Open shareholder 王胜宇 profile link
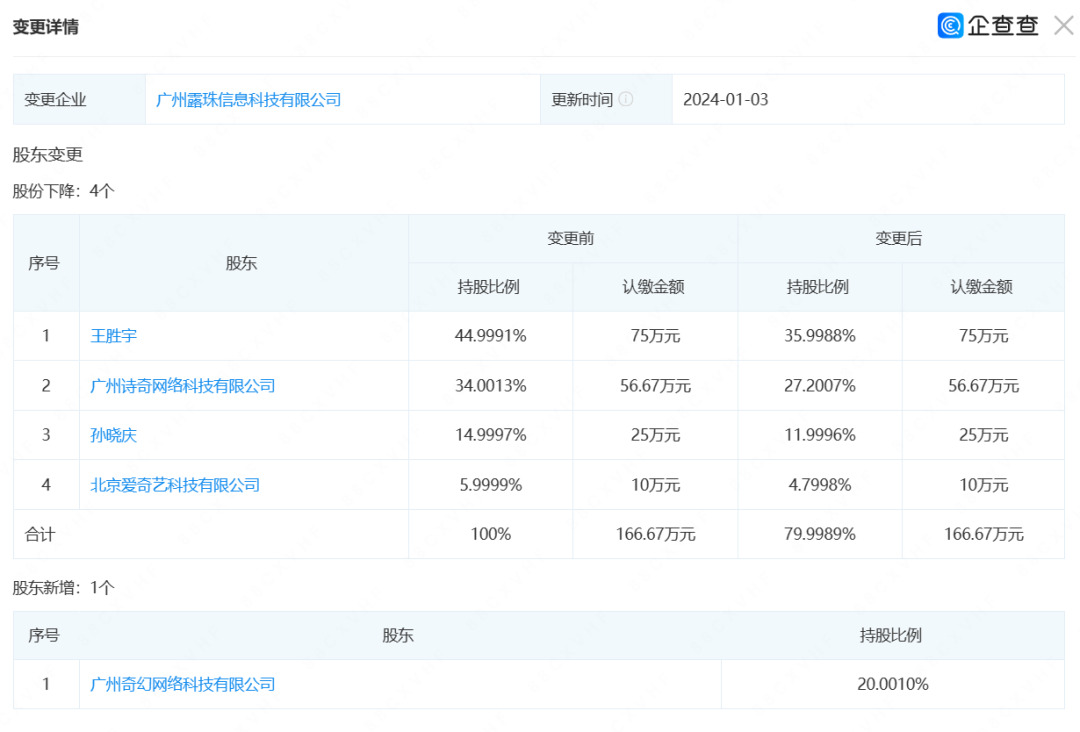The image size is (1080, 732). [113, 336]
